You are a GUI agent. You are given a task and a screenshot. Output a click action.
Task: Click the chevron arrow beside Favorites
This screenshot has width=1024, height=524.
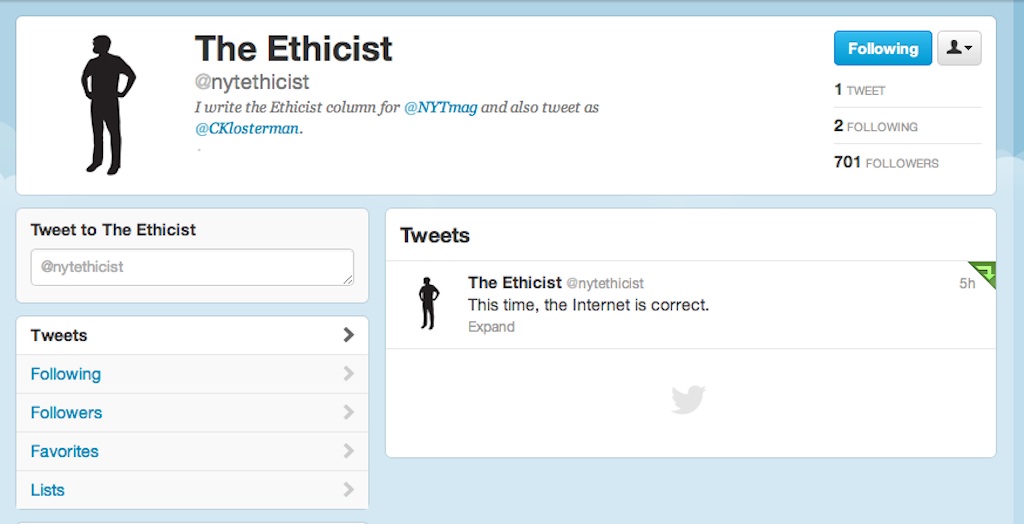(348, 451)
